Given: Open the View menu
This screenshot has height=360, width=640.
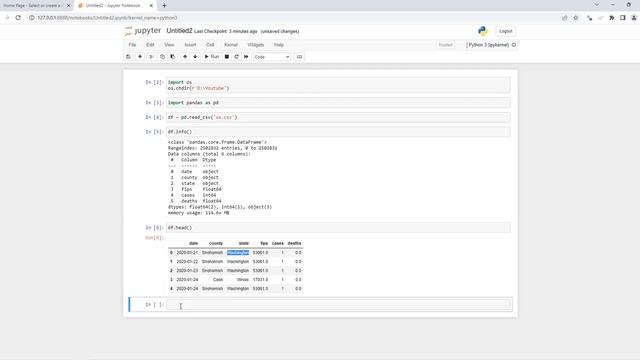Looking at the screenshot, I should point(169,45).
